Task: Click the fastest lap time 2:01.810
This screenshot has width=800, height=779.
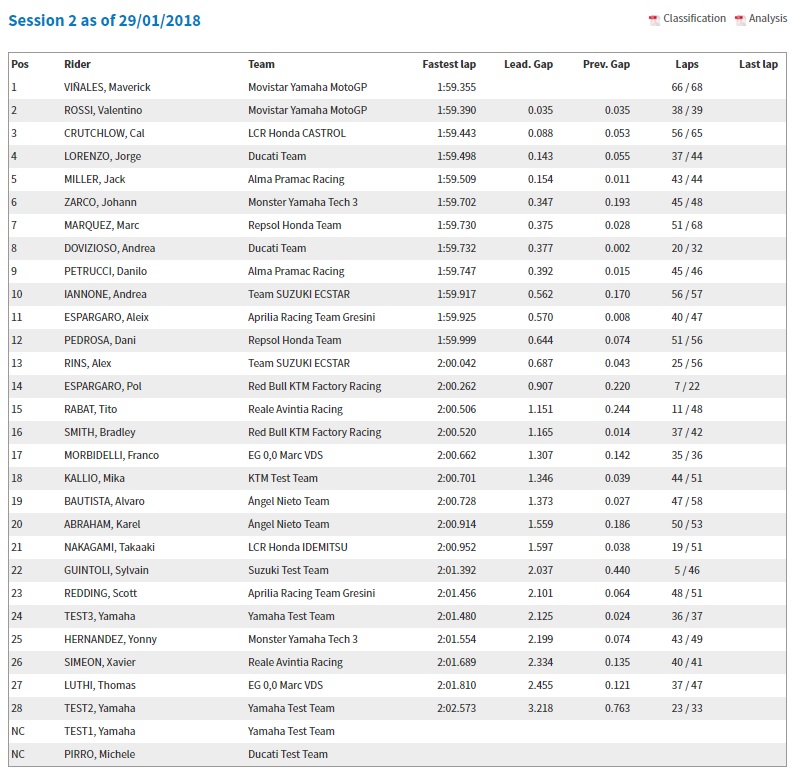Action: (457, 685)
